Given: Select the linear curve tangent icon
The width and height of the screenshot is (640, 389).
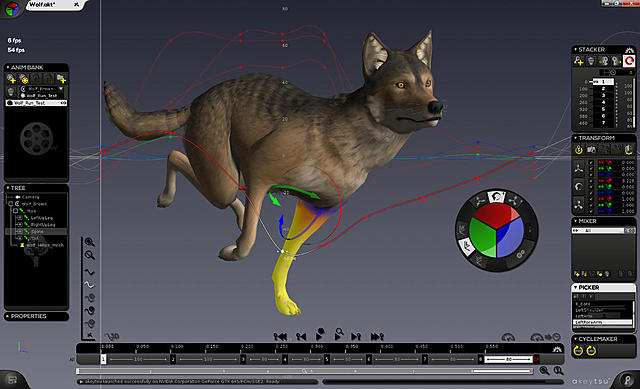Looking at the screenshot, I should pos(89,271).
